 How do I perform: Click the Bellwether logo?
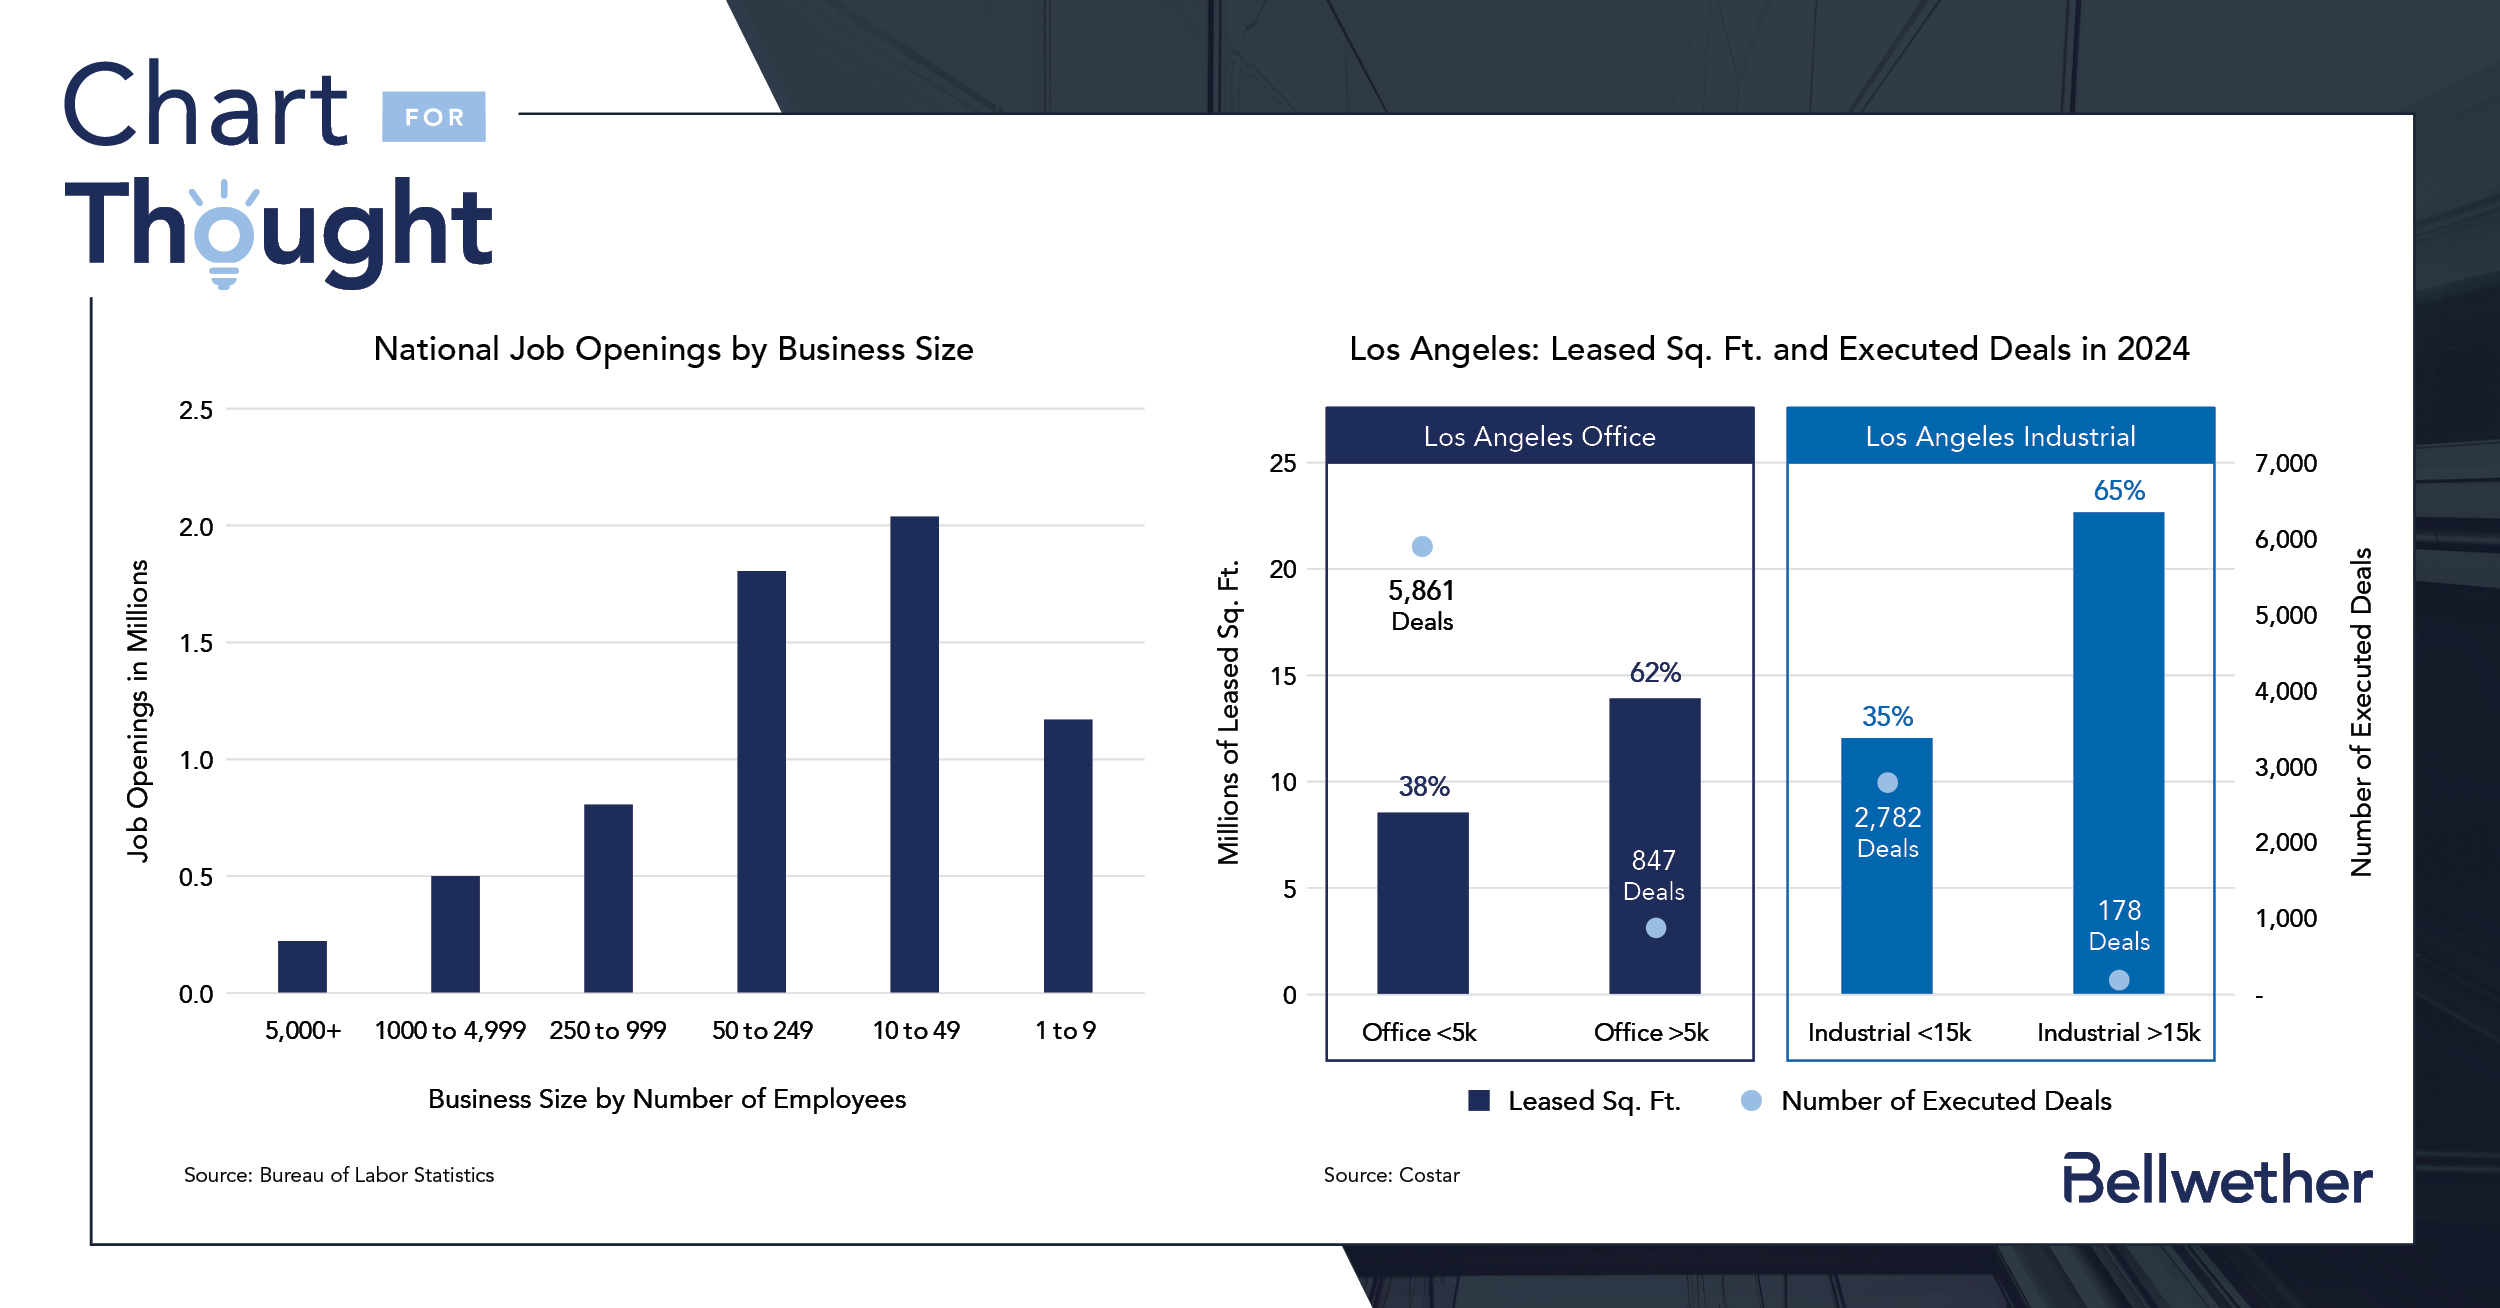pos(2217,1179)
